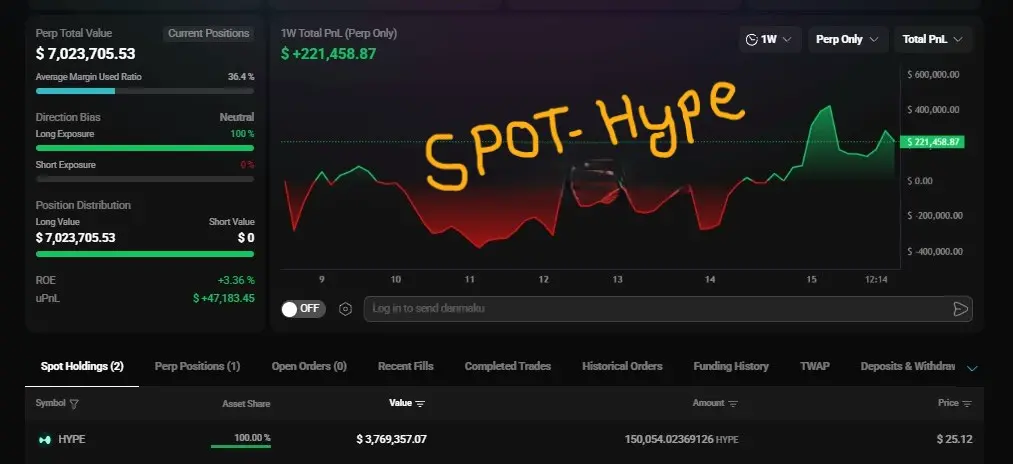Screen dimensions: 1013x464
Task: Open the Historical Orders tab
Action: tap(622, 366)
